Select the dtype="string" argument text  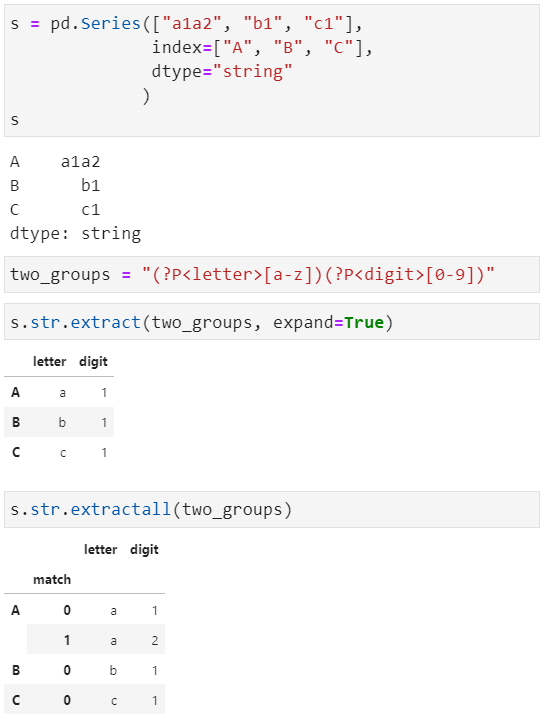point(222,72)
